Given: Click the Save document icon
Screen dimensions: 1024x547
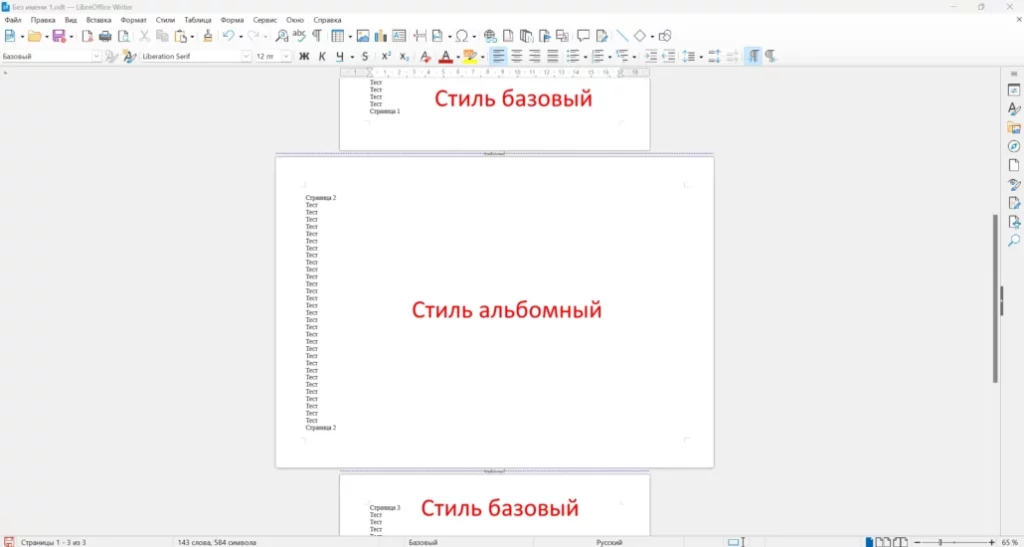Looking at the screenshot, I should coord(59,36).
